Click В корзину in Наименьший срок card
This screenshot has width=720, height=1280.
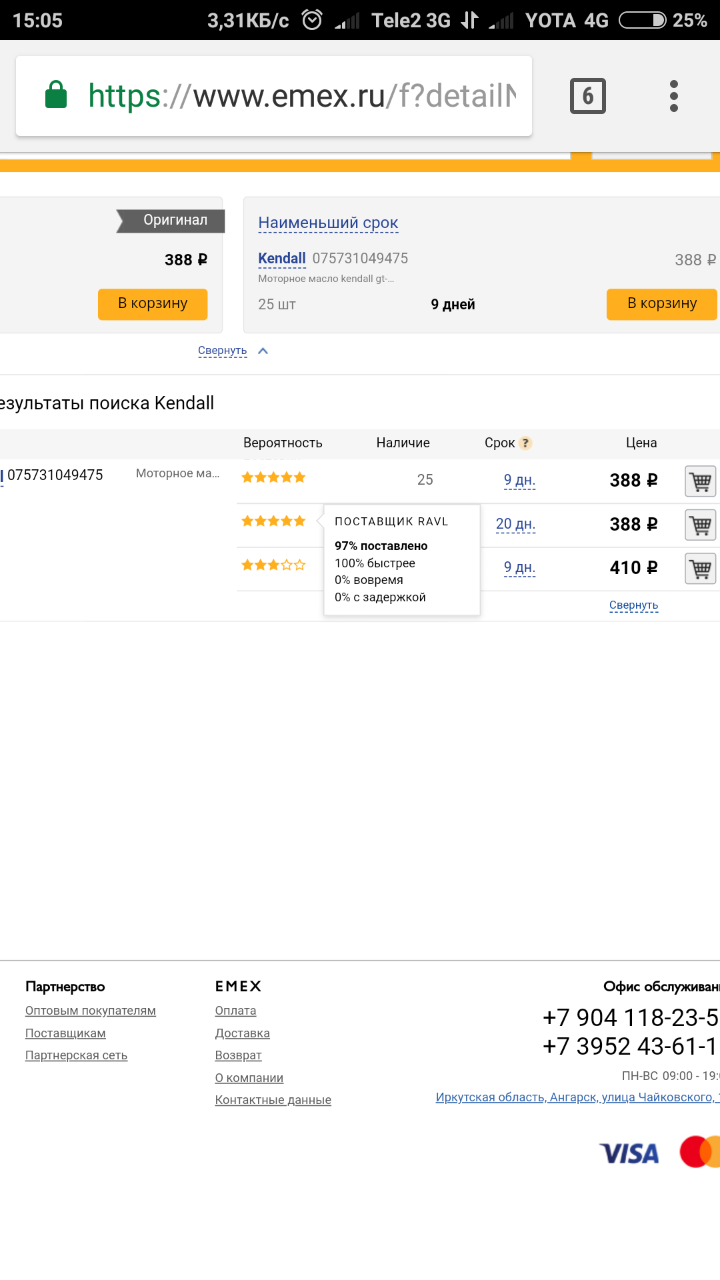coord(661,304)
